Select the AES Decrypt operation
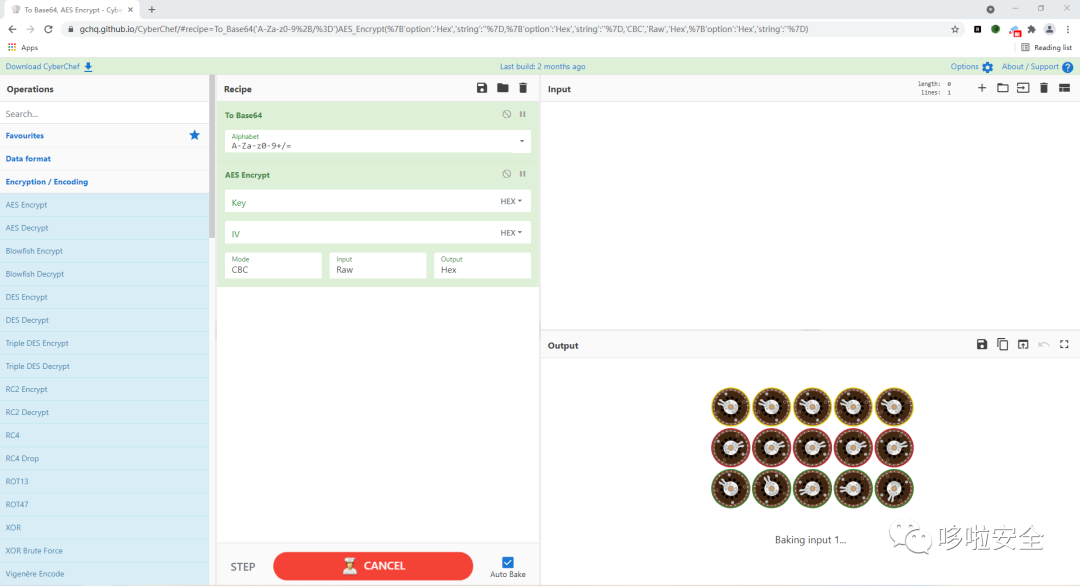 click(105, 228)
